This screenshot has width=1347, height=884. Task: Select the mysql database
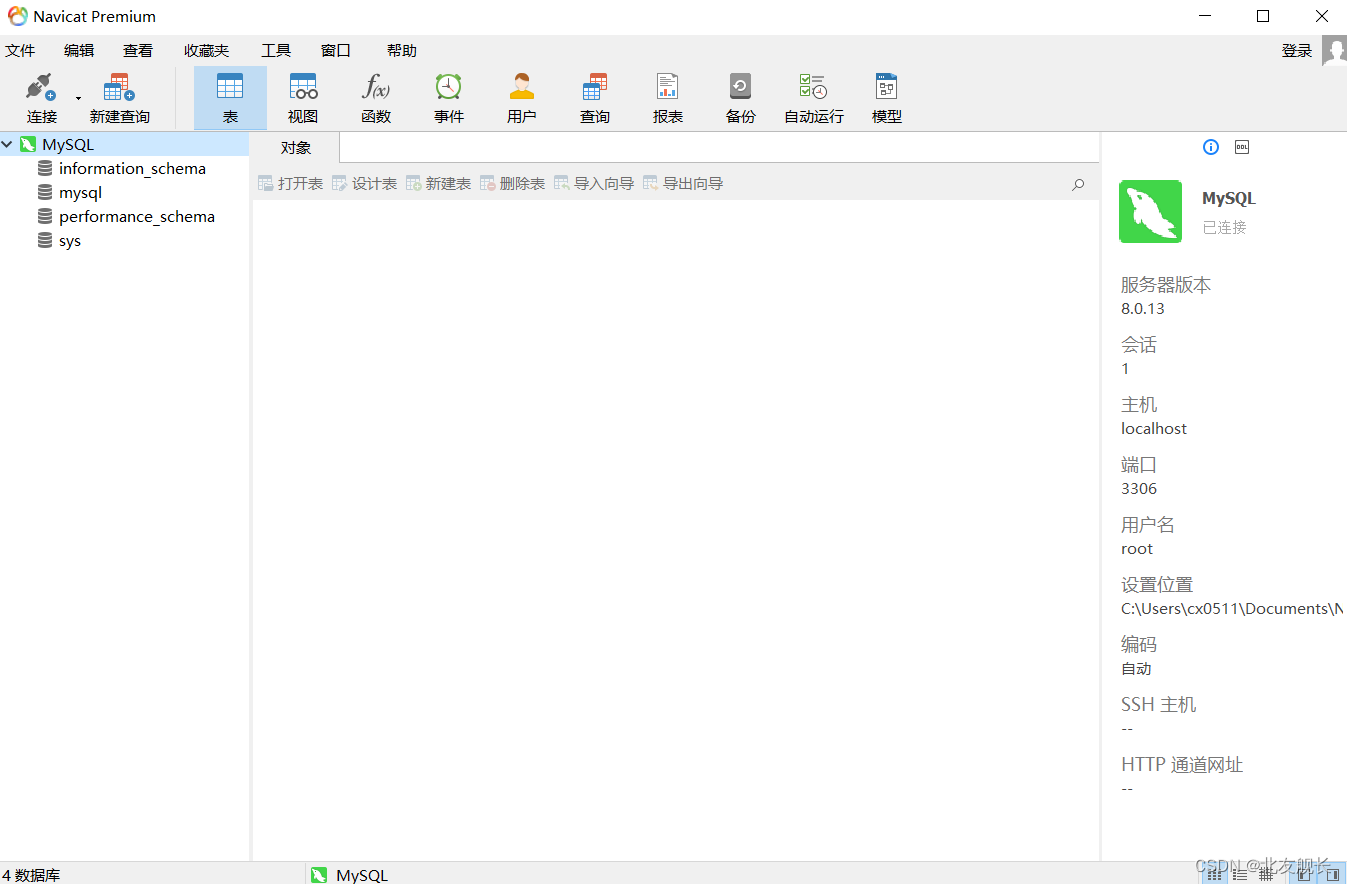(x=80, y=193)
